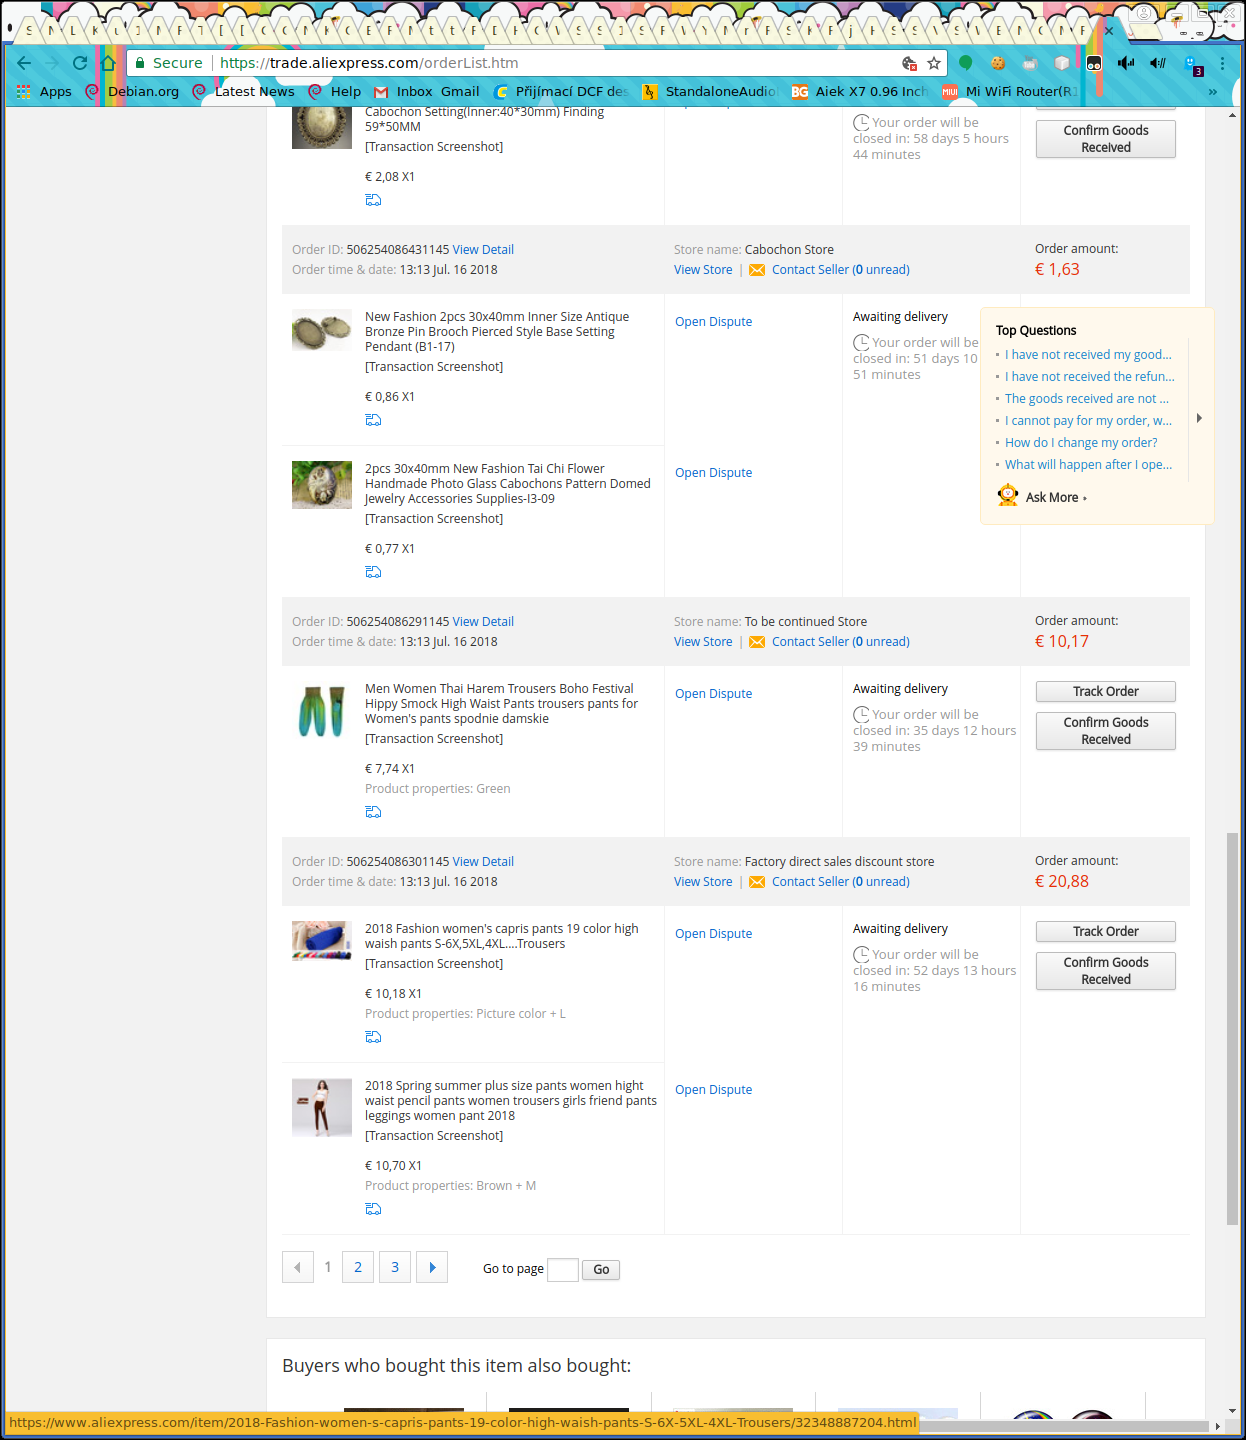Image resolution: width=1246 pixels, height=1440 pixels.
Task: Open the Apps bookmark
Action: point(45,91)
